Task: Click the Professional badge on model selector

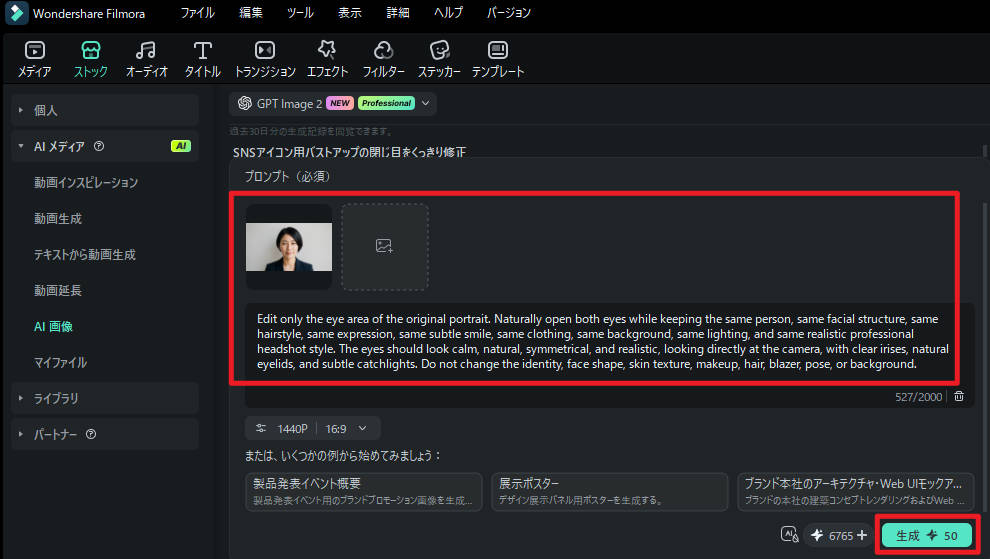Action: [386, 103]
